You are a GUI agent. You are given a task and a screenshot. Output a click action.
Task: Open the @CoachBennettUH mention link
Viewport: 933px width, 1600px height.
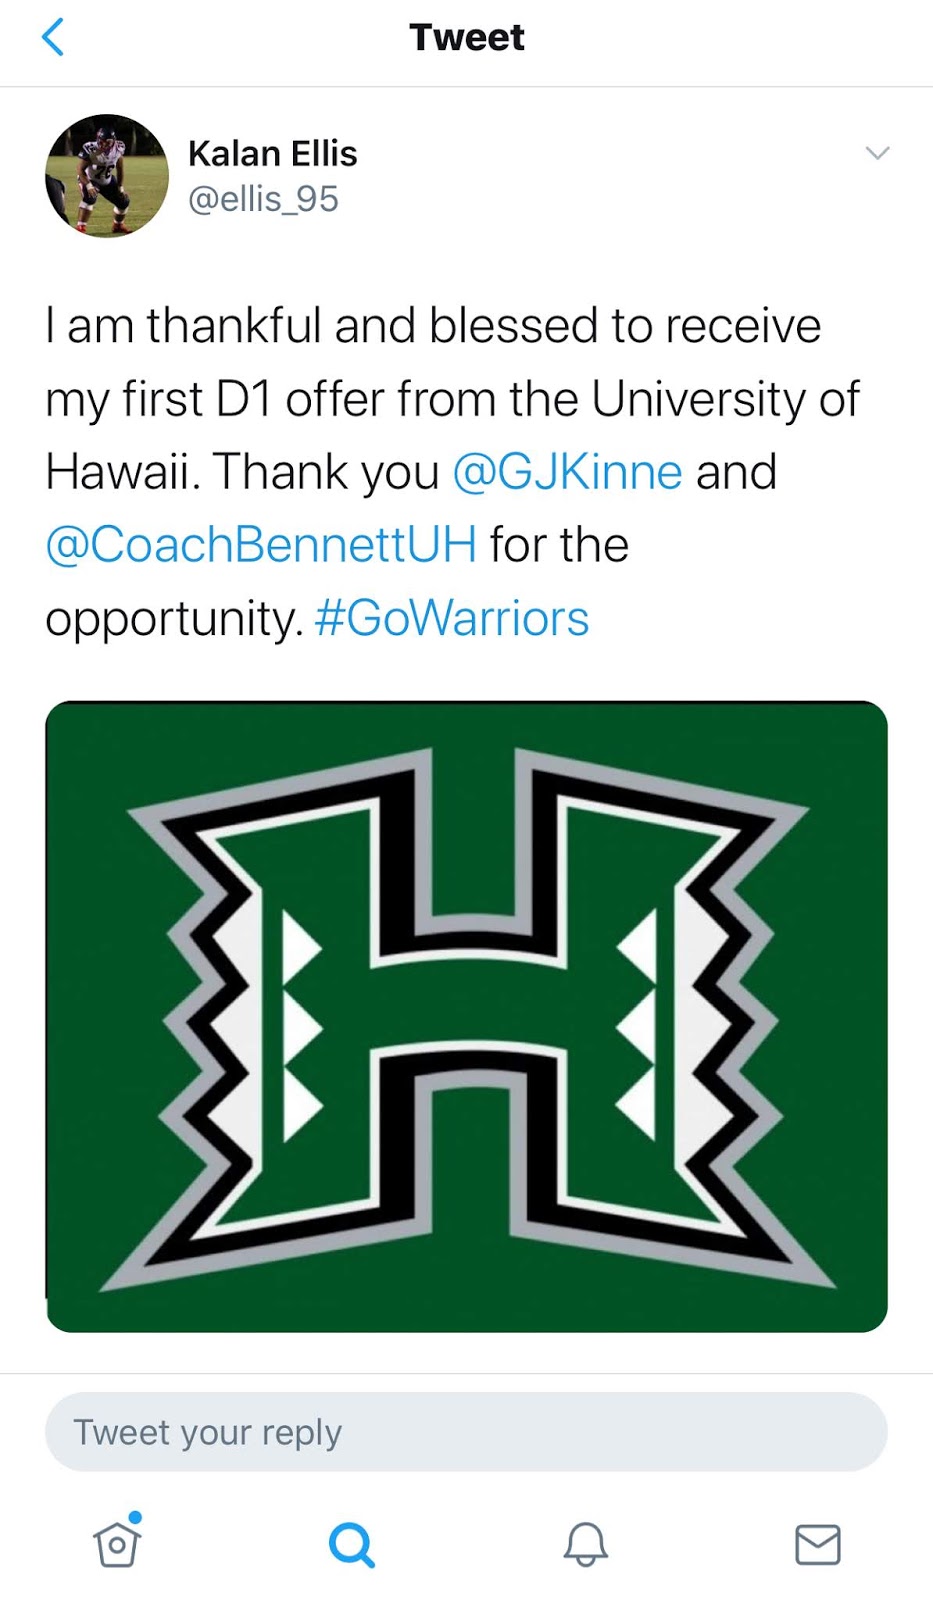point(262,545)
